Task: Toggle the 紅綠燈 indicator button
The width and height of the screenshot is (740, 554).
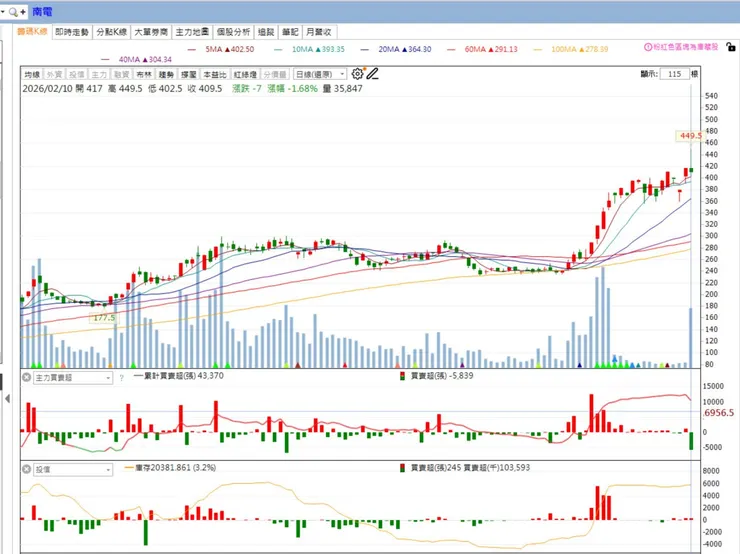Action: click(245, 75)
